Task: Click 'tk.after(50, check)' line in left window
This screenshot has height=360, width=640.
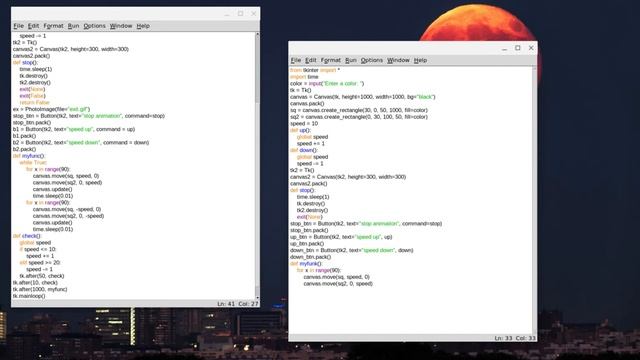Action: (42, 276)
